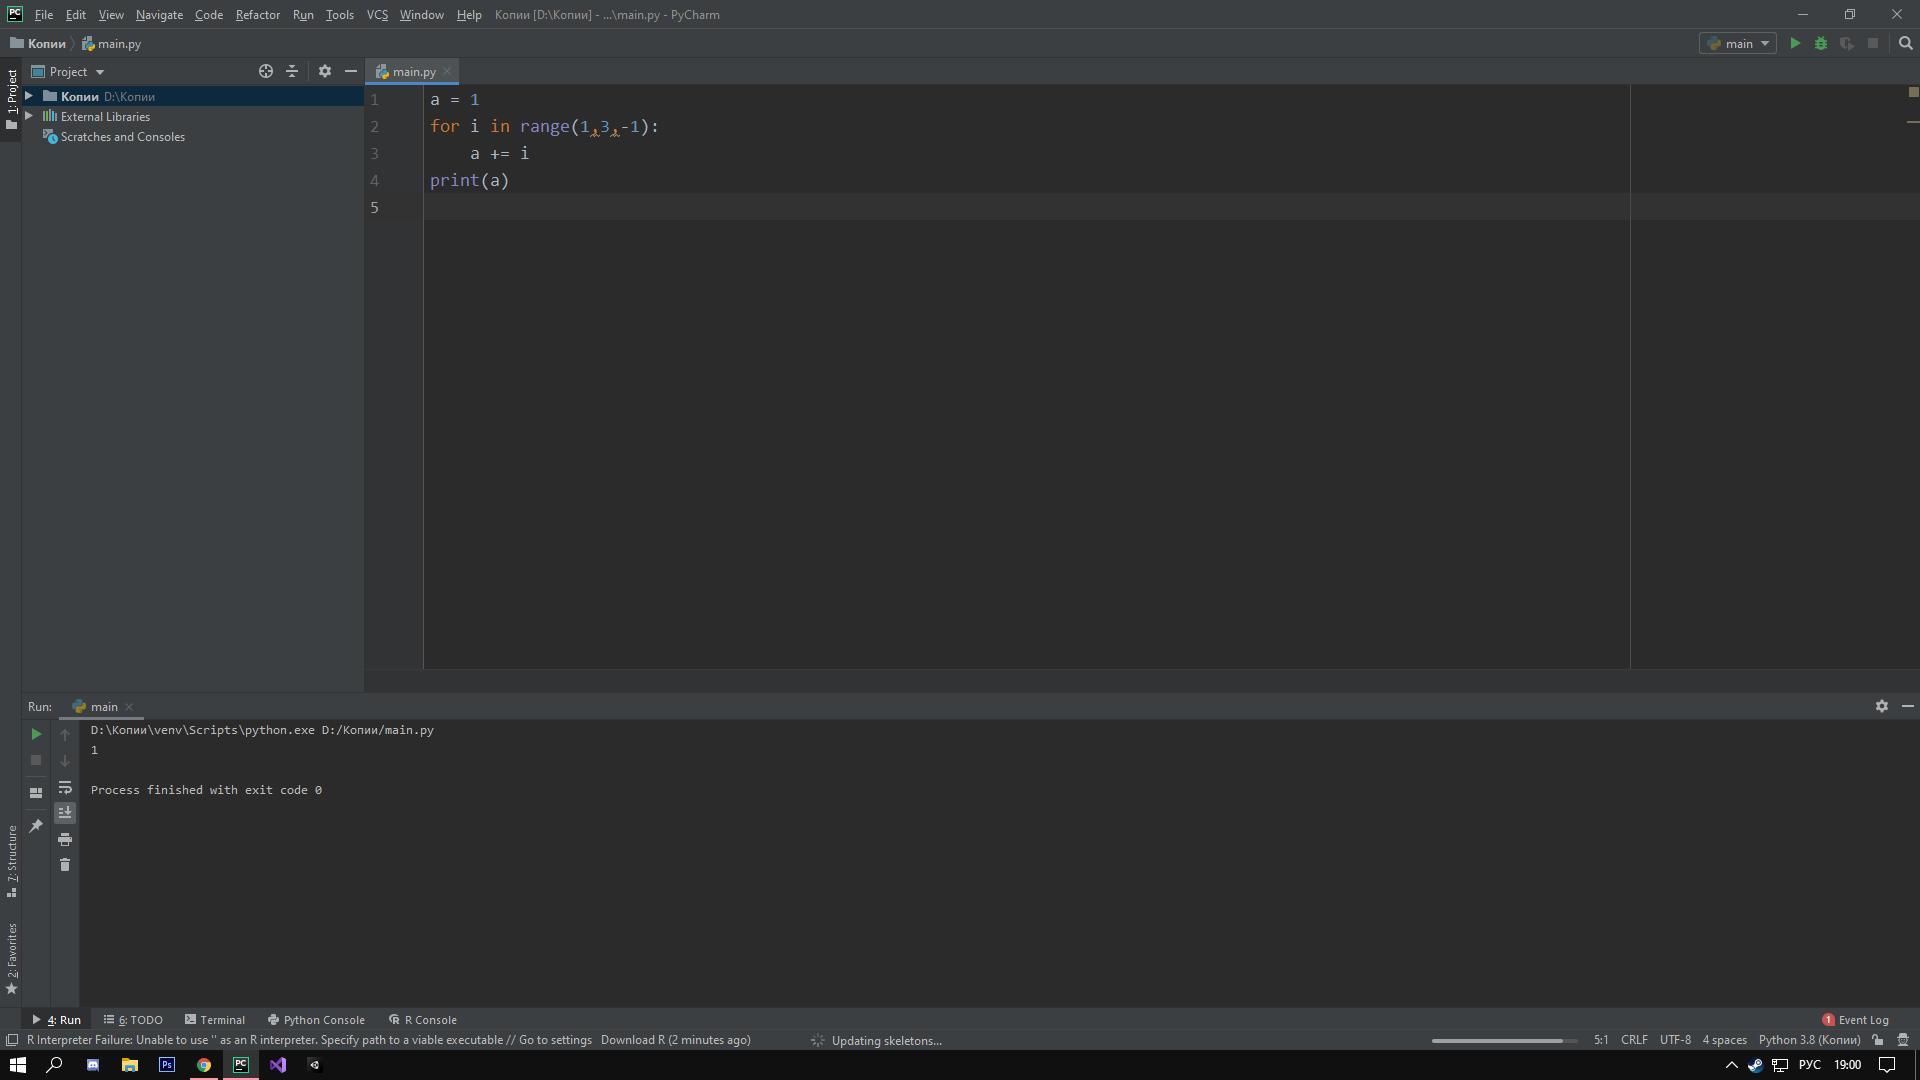Expand External Libraries node
1920x1080 pixels.
tap(29, 116)
